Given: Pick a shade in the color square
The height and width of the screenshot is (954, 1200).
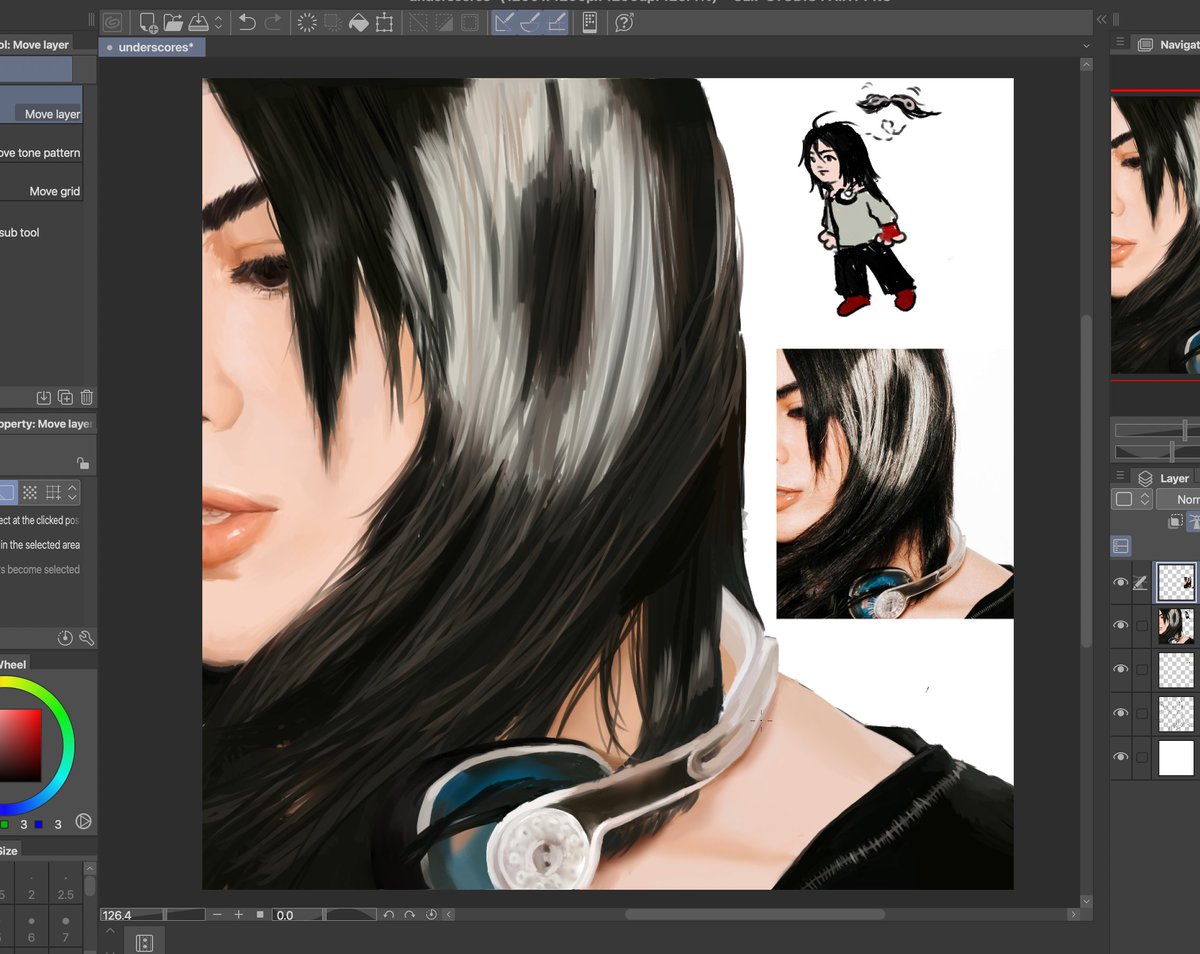Looking at the screenshot, I should coord(20,745).
